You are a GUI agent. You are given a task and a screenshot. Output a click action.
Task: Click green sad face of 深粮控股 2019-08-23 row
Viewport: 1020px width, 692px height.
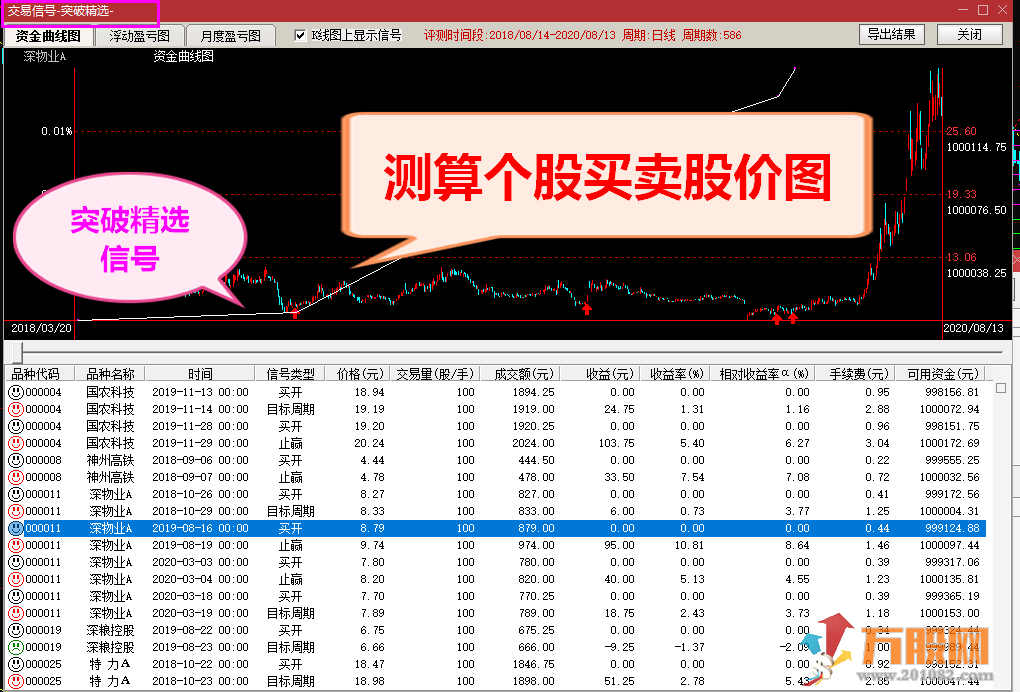point(16,647)
